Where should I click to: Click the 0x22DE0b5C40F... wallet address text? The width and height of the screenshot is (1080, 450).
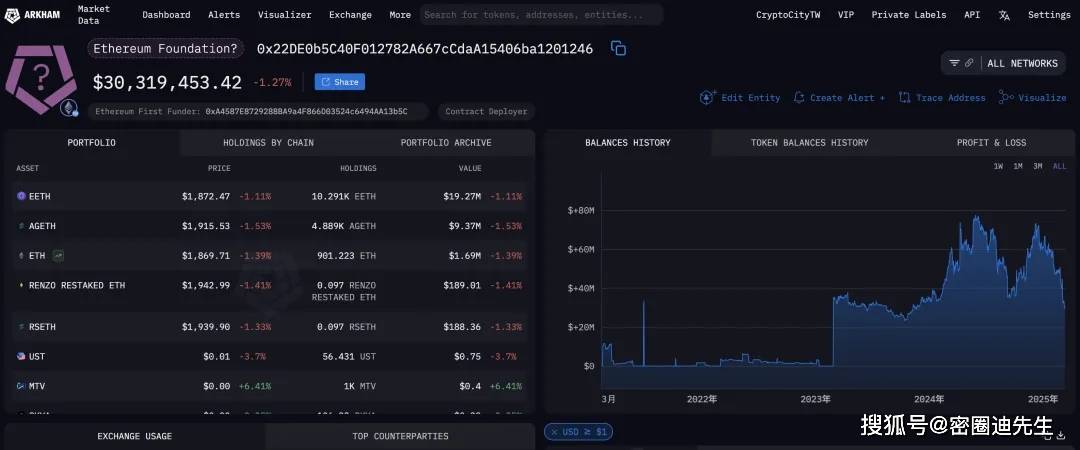424,49
